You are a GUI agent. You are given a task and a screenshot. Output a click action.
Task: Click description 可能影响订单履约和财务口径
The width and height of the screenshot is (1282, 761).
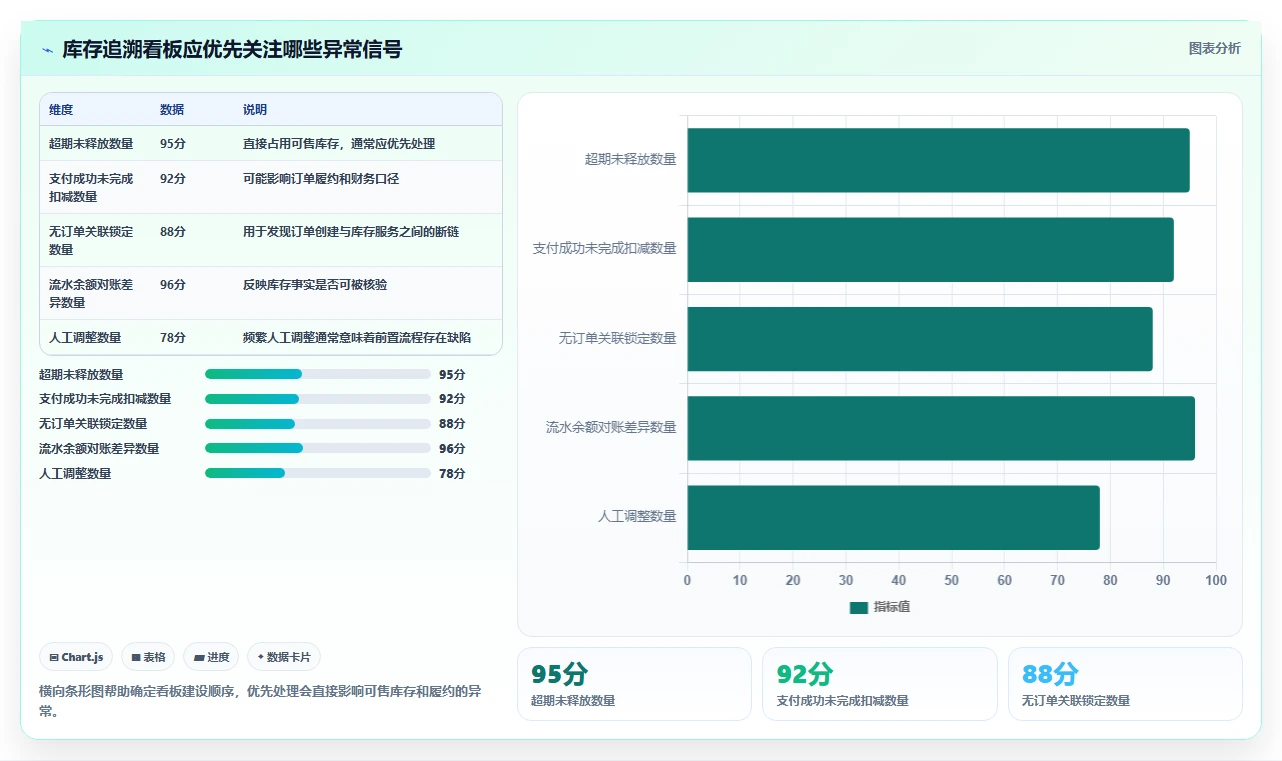click(321, 179)
